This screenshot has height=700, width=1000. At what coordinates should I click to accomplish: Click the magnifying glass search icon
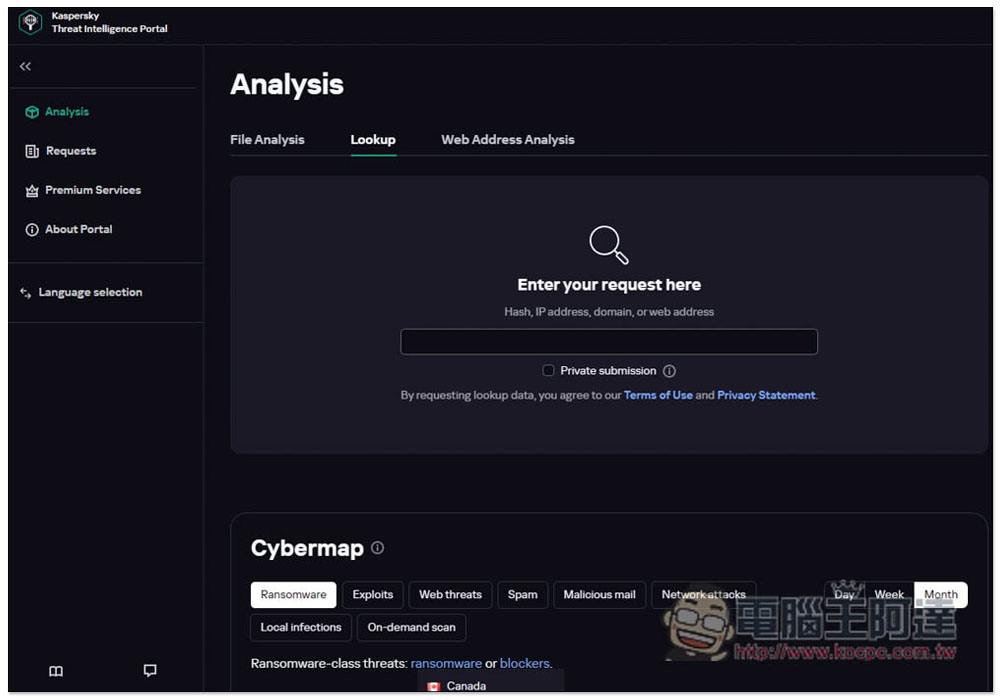pos(608,244)
